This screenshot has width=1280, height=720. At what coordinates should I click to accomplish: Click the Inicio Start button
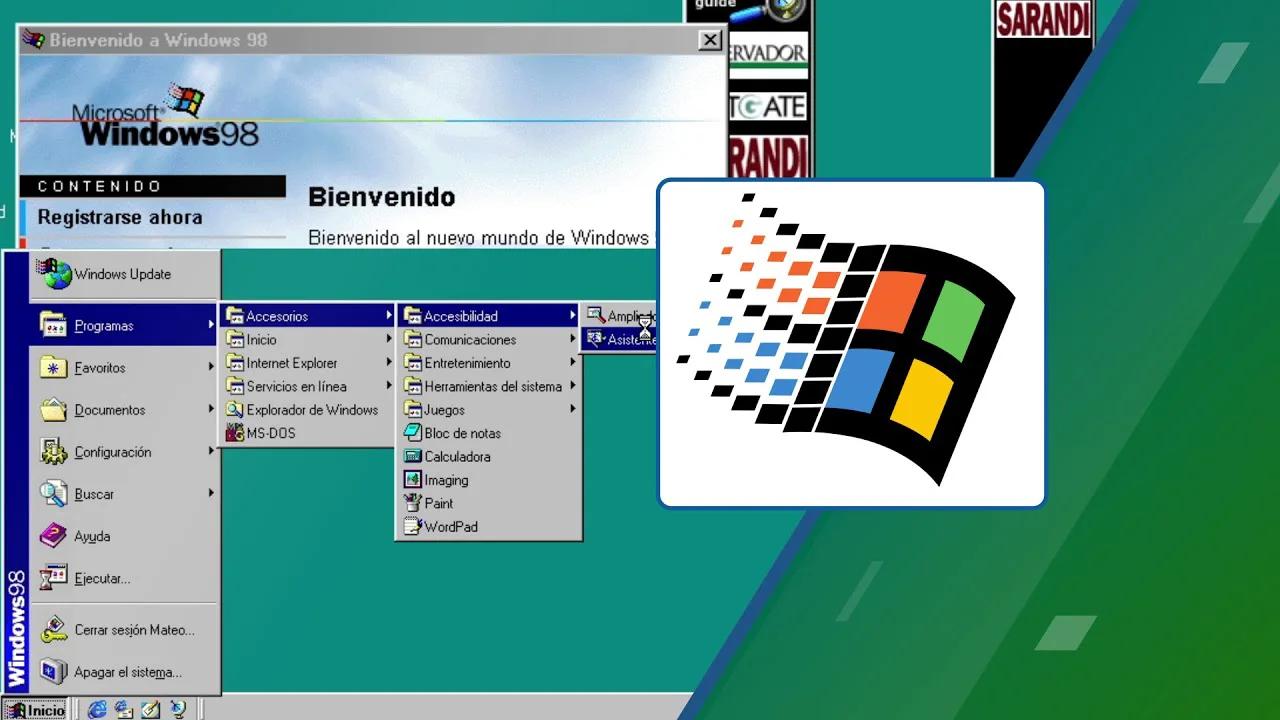(x=36, y=709)
